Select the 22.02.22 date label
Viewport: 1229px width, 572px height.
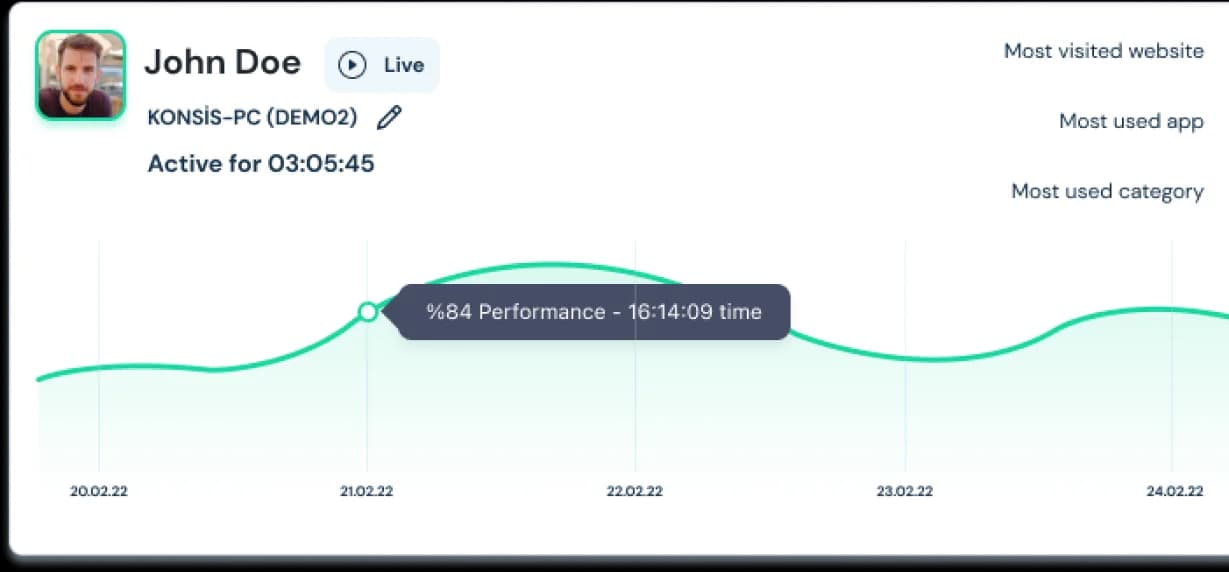point(636,492)
